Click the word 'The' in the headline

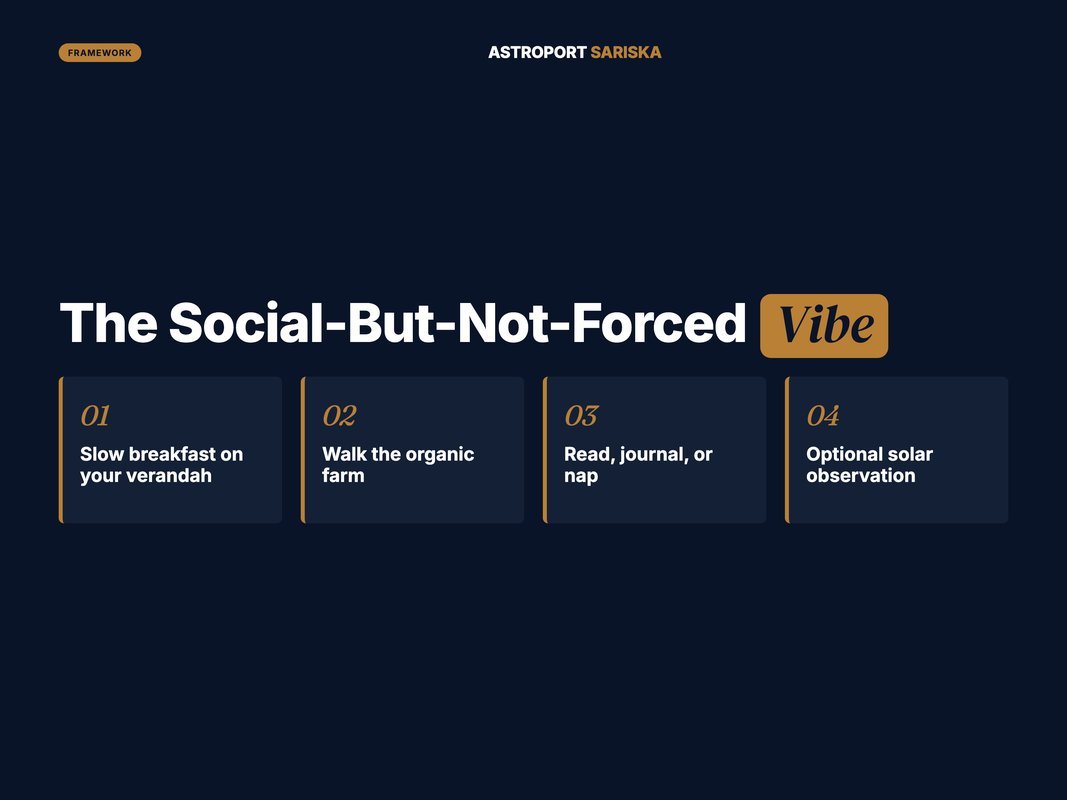pos(109,322)
